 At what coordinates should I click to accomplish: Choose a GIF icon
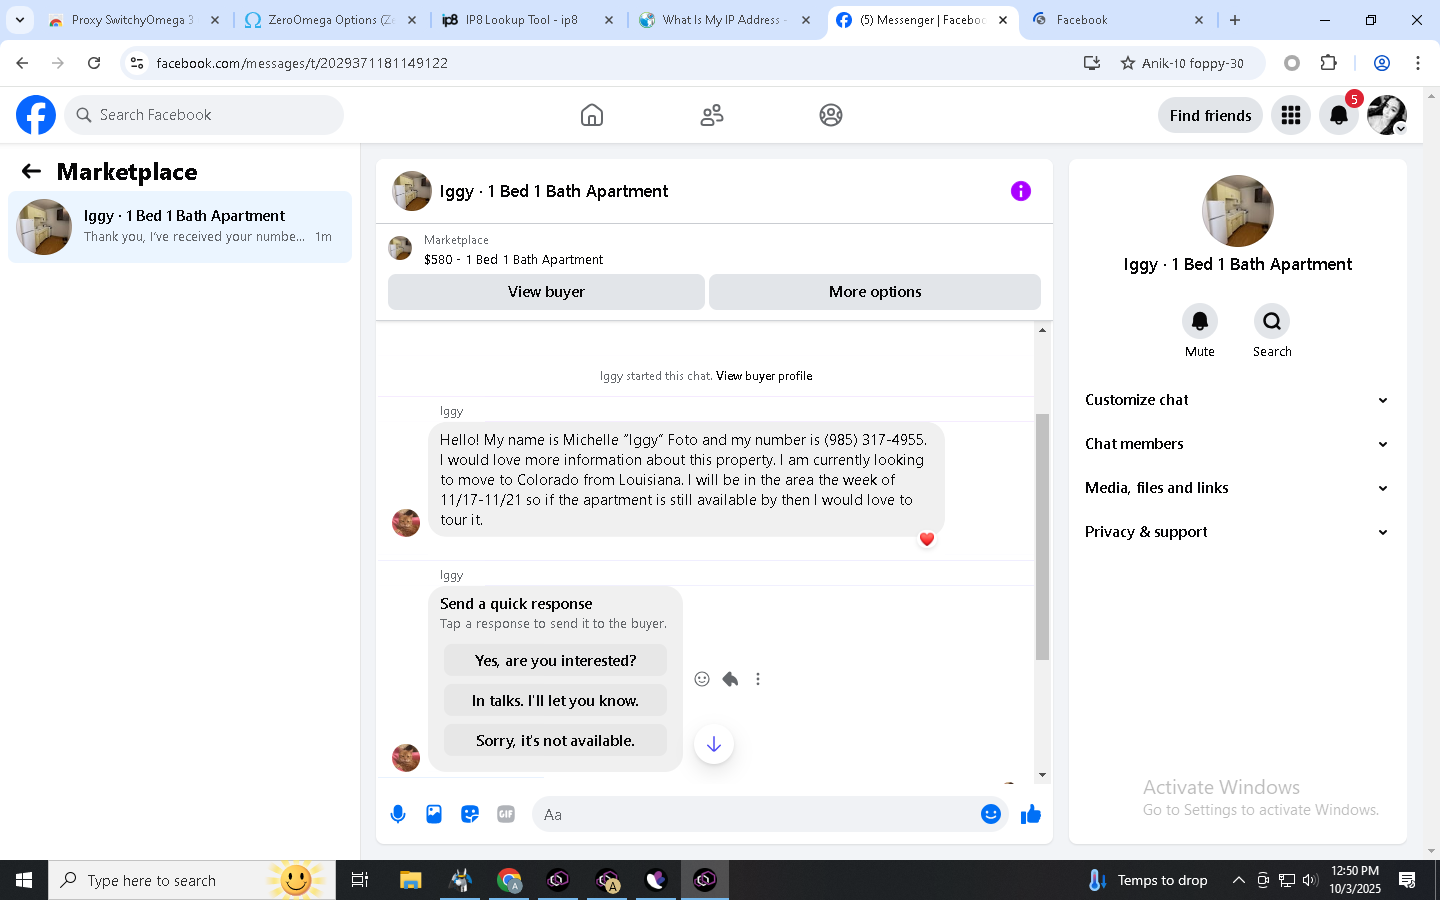tap(506, 814)
